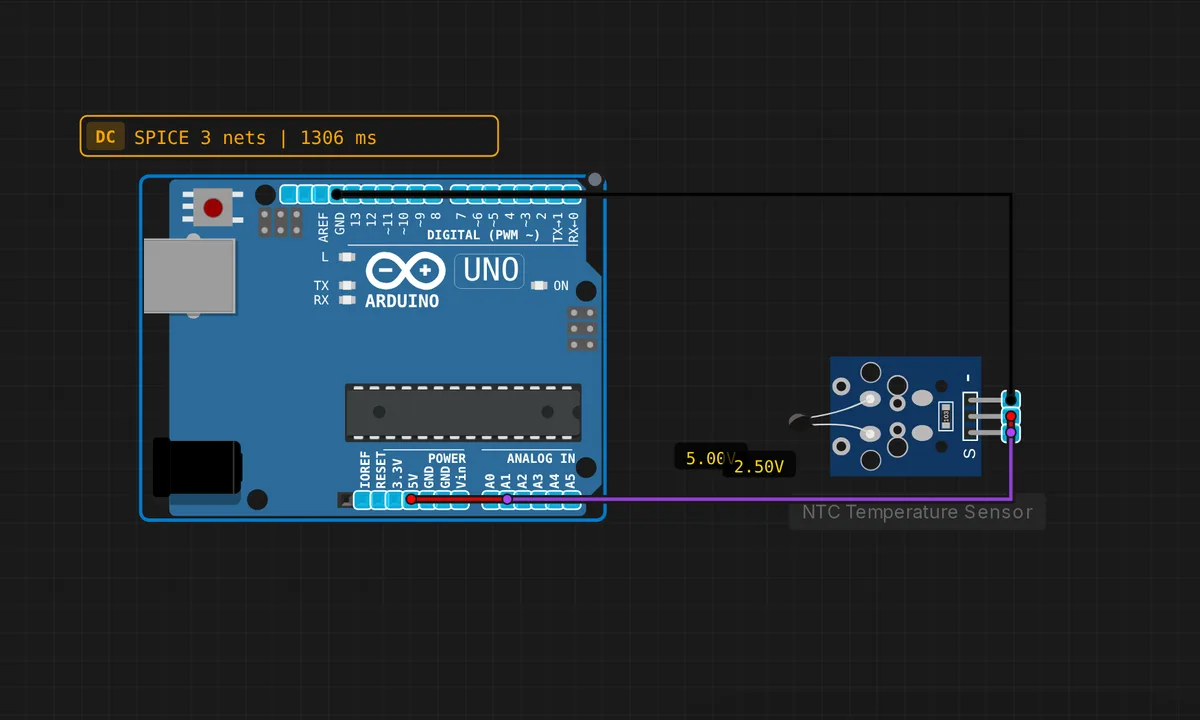Click the 5.00V voltage probe label
This screenshot has width=1200, height=720.
[706, 458]
